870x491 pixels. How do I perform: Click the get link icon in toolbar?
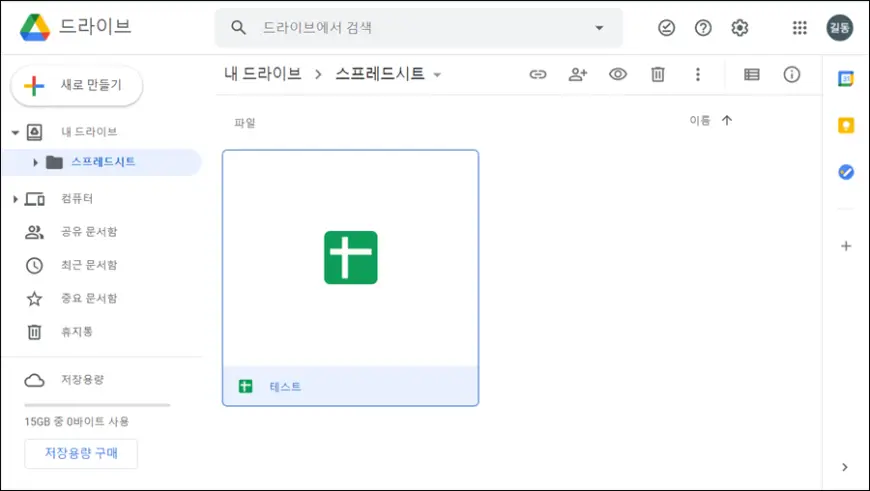[538, 74]
